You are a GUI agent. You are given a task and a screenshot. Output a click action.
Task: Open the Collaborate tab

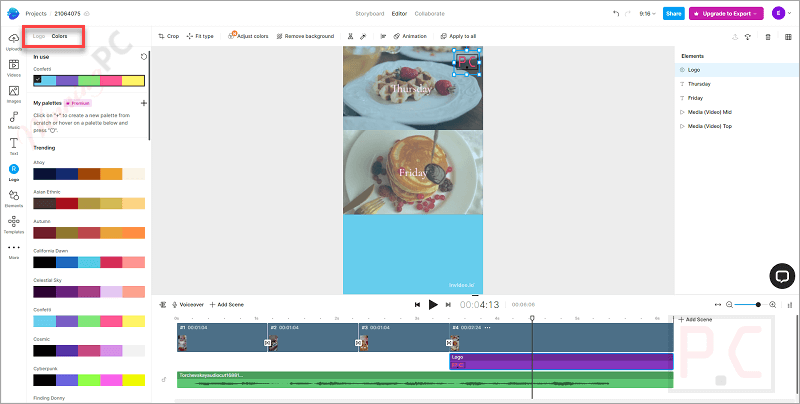point(430,14)
